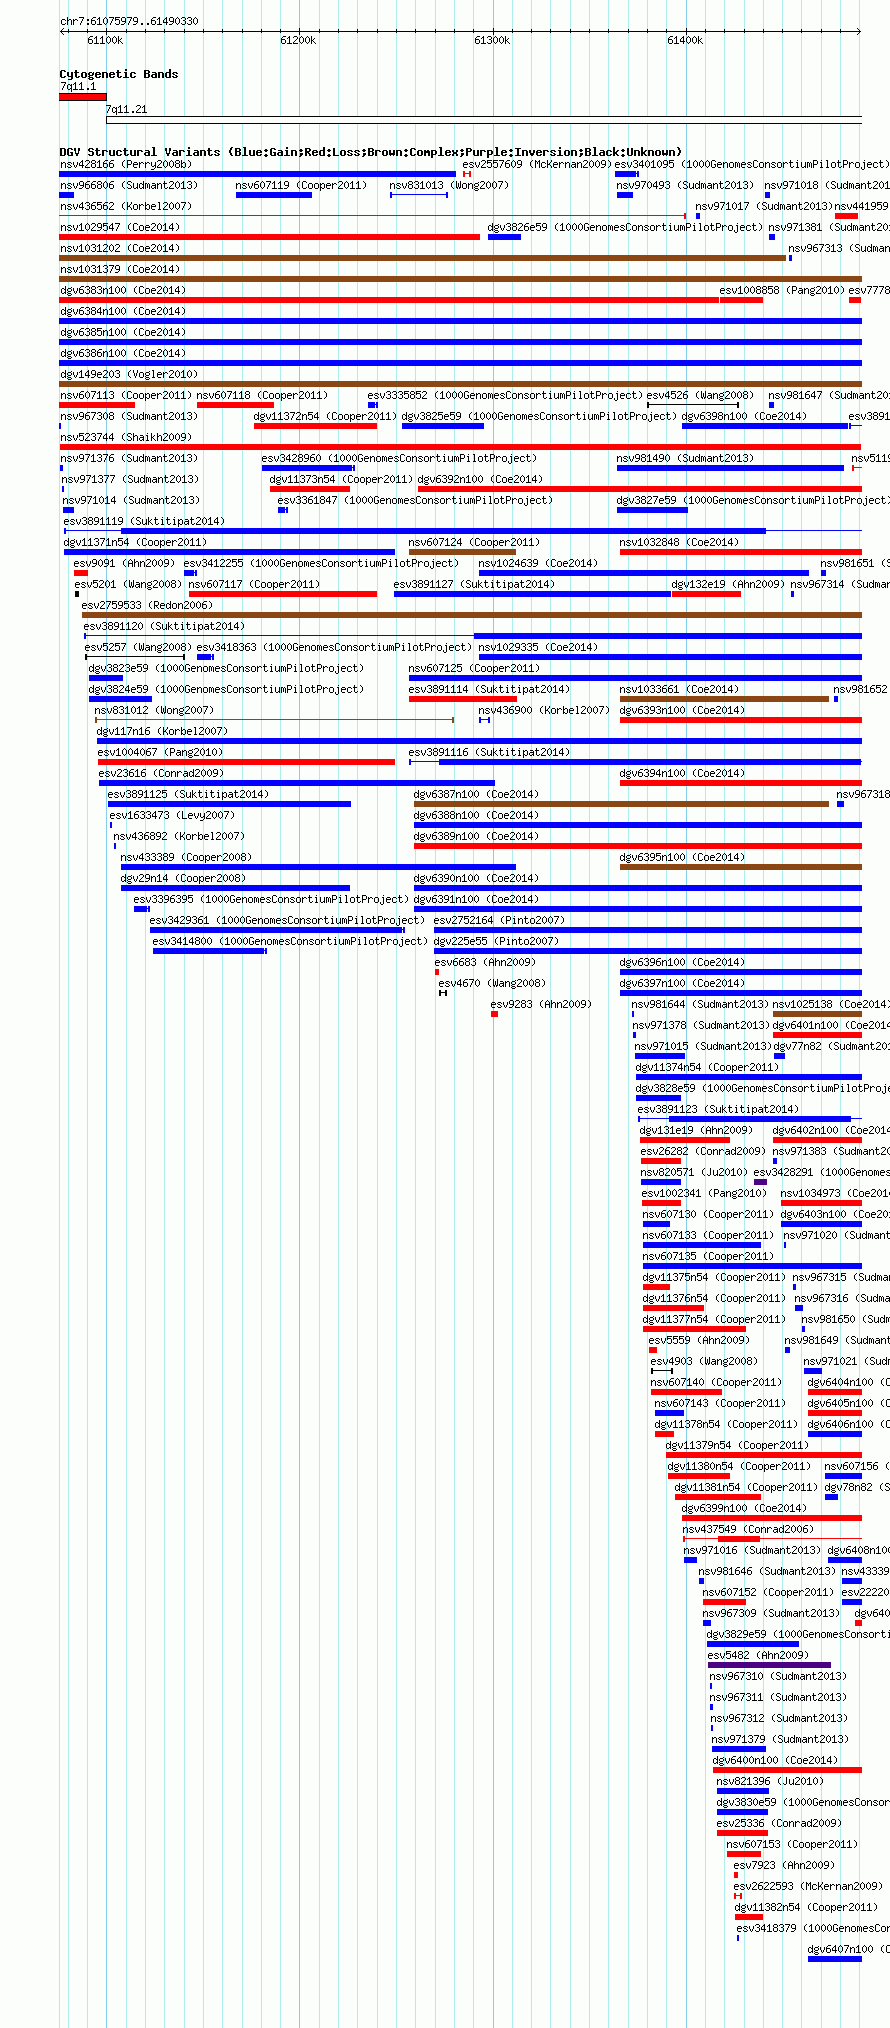The height and width of the screenshot is (2028, 890).
Task: Click the esv2752164 (Pinto2007) variant label
Action: (x=500, y=920)
